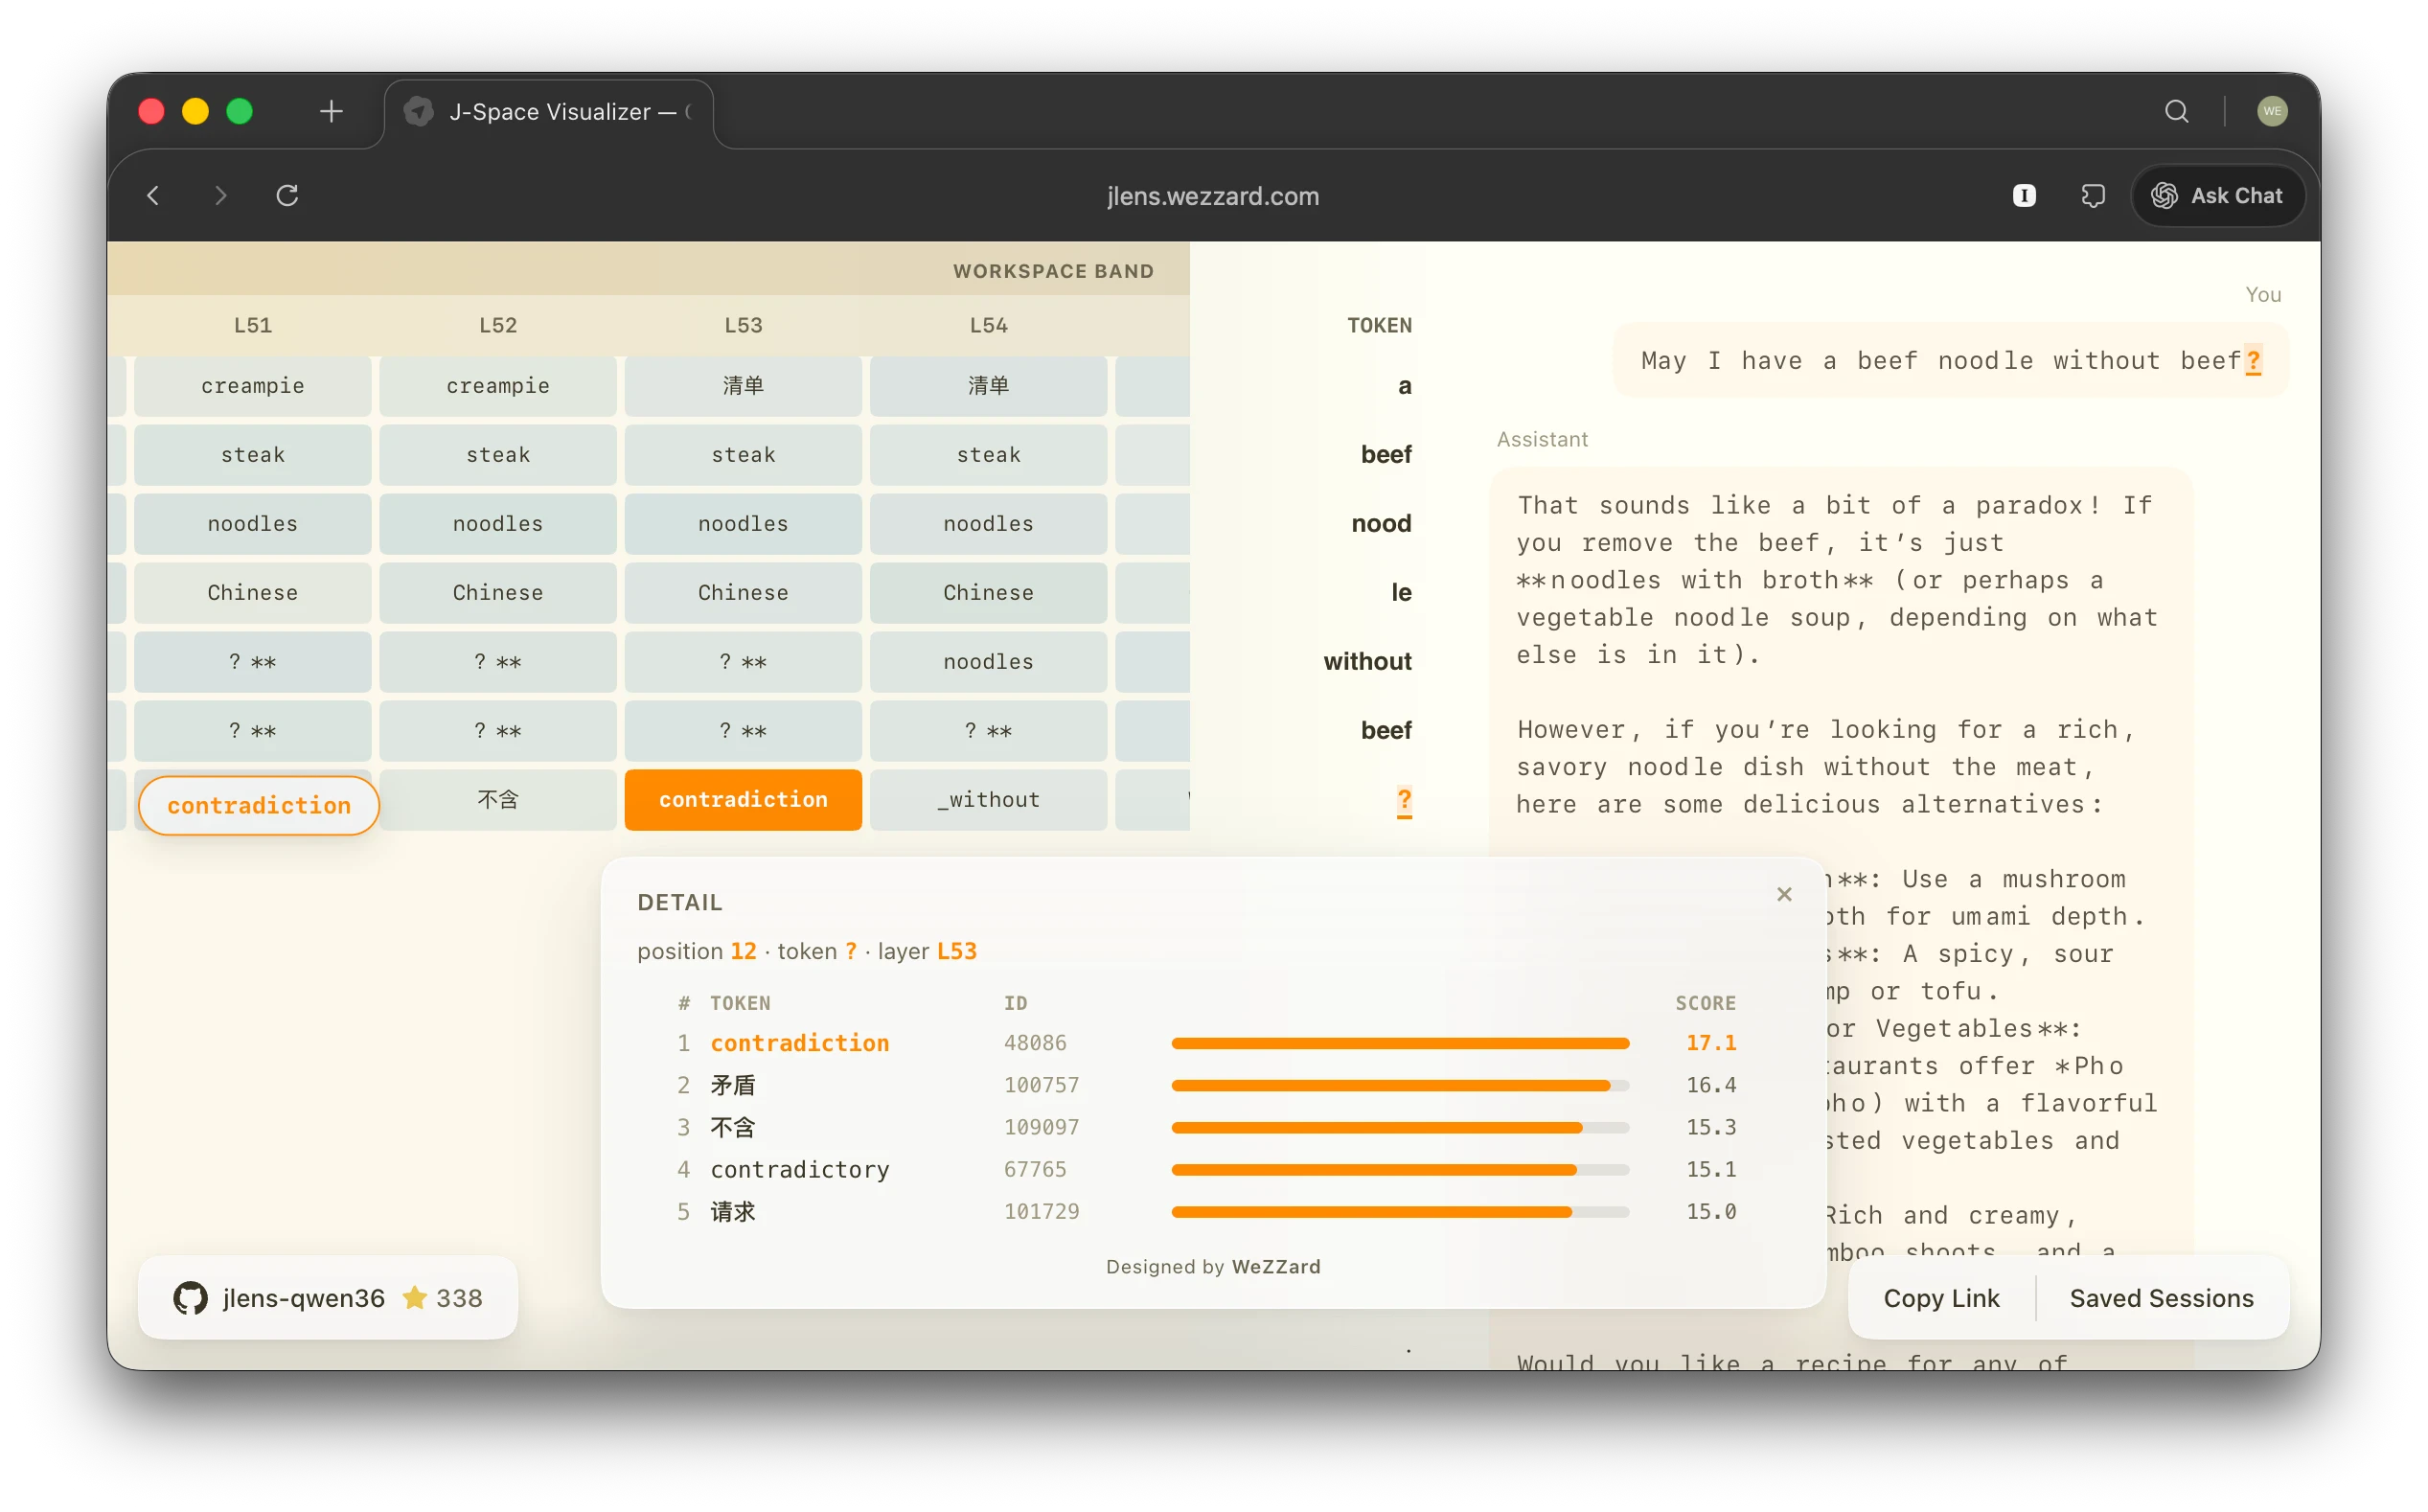Click token ID 48086
The height and width of the screenshot is (1512, 2428).
pyautogui.click(x=1035, y=1043)
